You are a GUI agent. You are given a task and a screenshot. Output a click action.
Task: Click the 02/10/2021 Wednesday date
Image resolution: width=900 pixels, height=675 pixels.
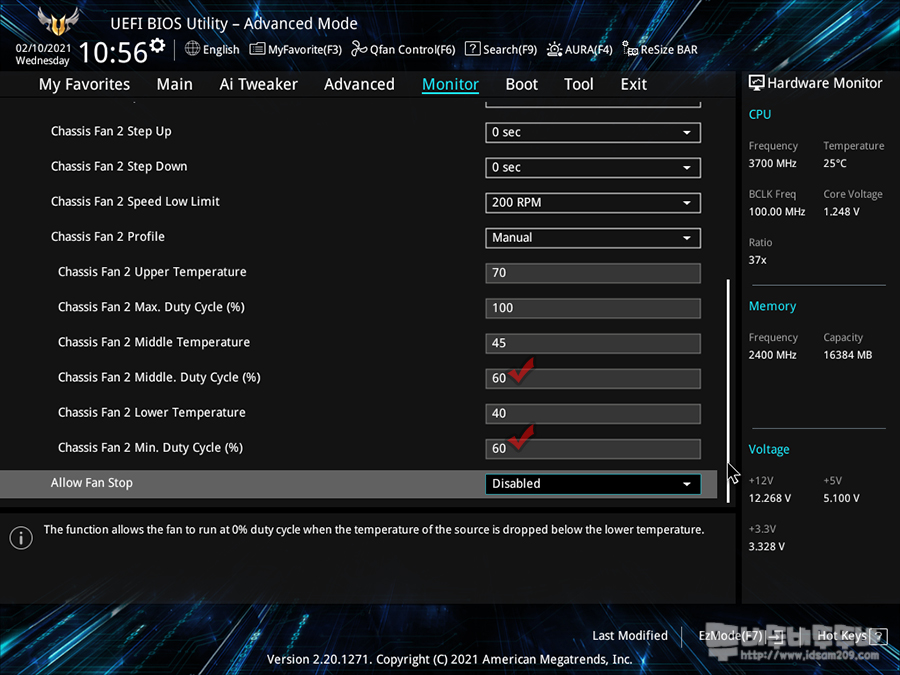click(42, 55)
